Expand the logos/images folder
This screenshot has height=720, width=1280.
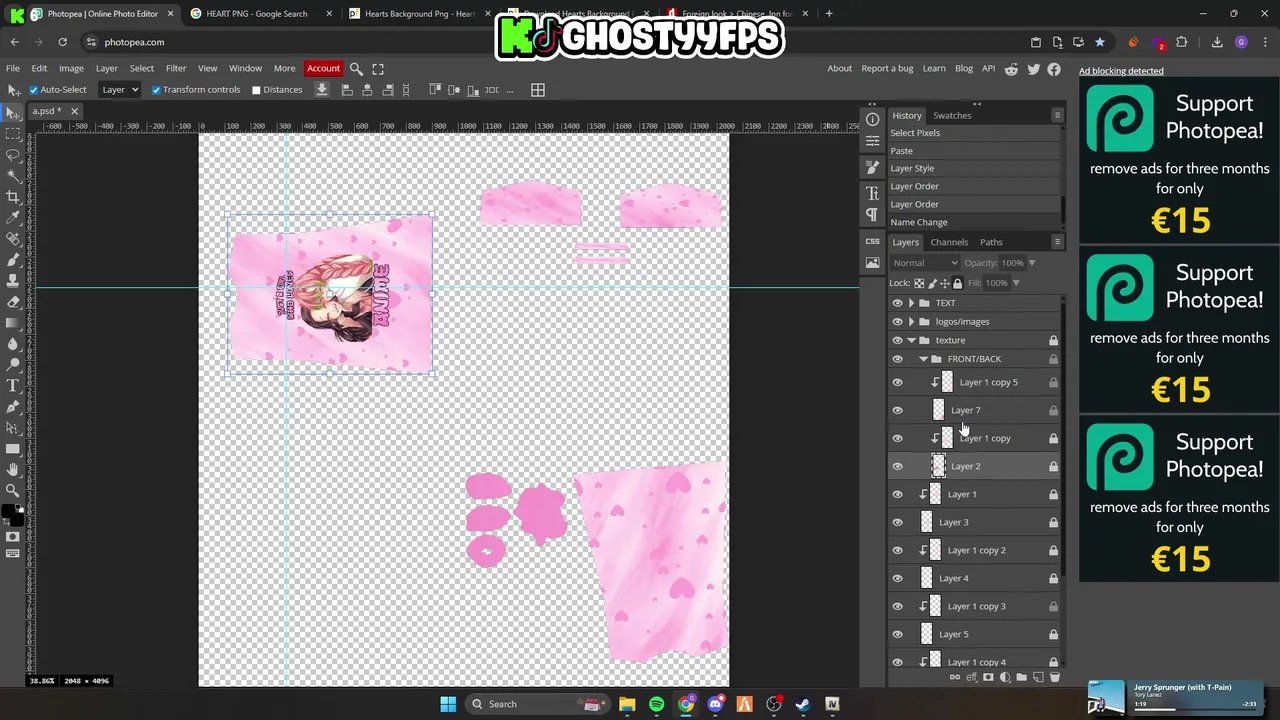coord(911,322)
